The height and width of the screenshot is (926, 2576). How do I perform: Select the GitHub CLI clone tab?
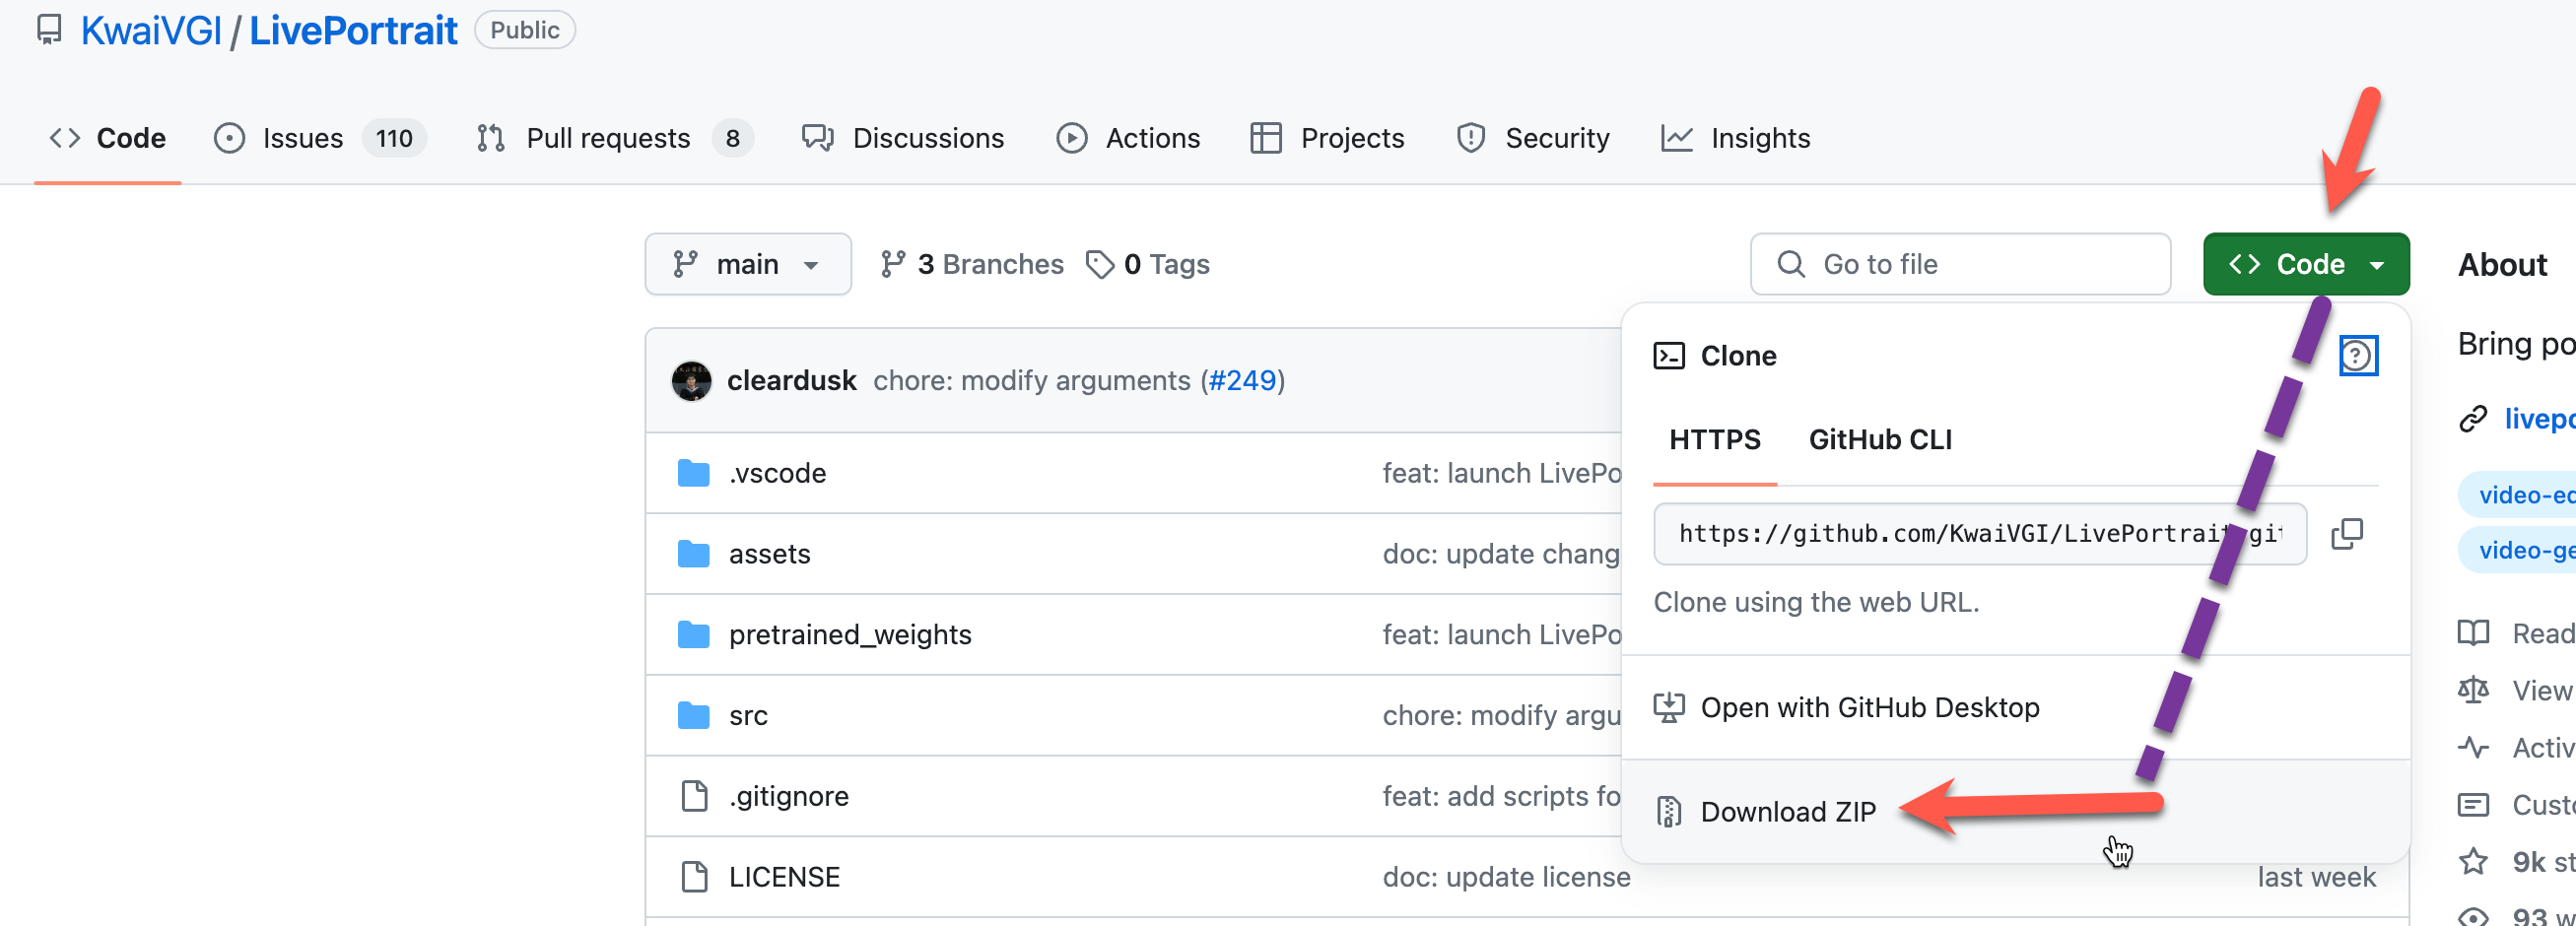[1880, 440]
